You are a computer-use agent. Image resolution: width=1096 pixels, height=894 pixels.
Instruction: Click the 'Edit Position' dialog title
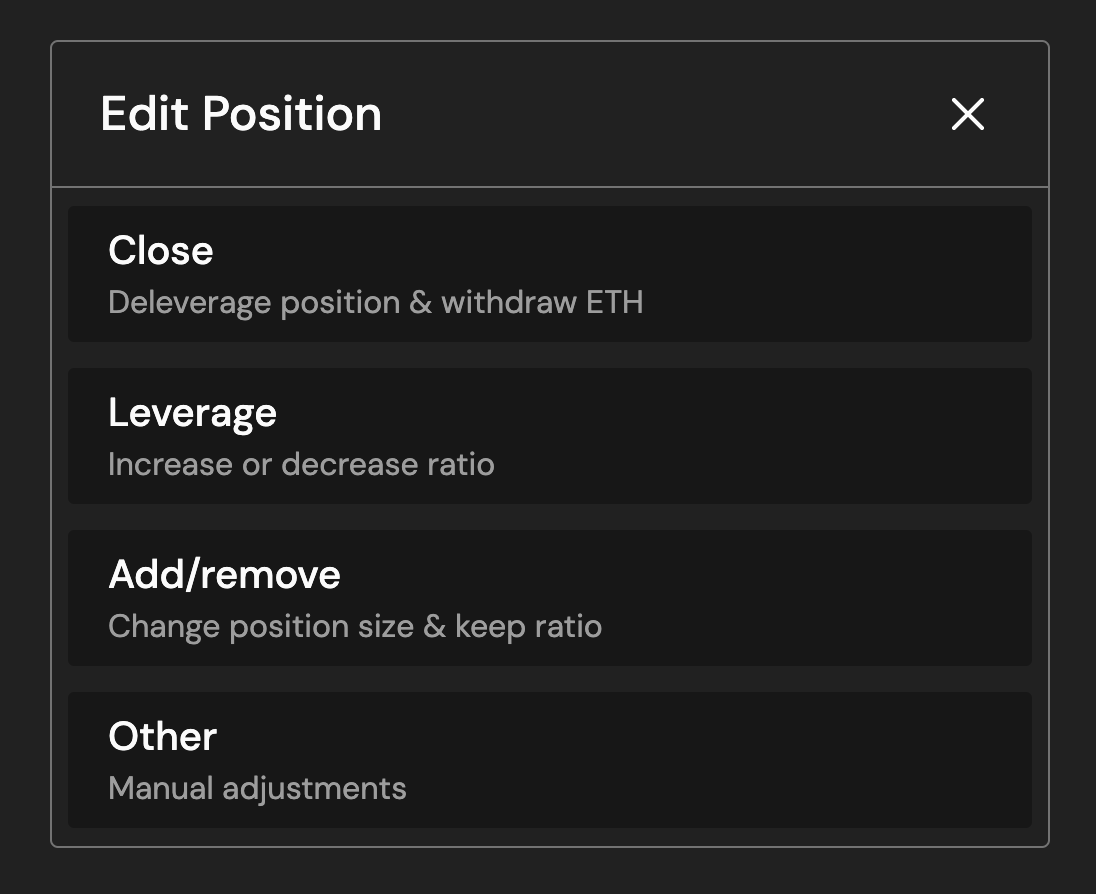pos(241,114)
